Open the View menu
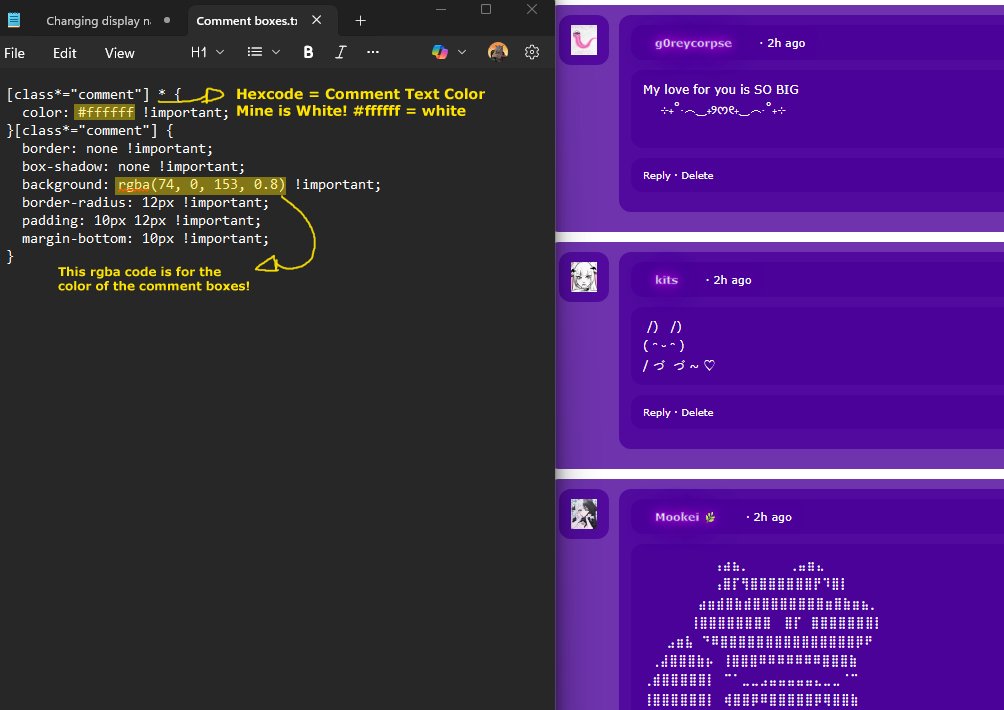Image resolution: width=1004 pixels, height=710 pixels. (119, 53)
